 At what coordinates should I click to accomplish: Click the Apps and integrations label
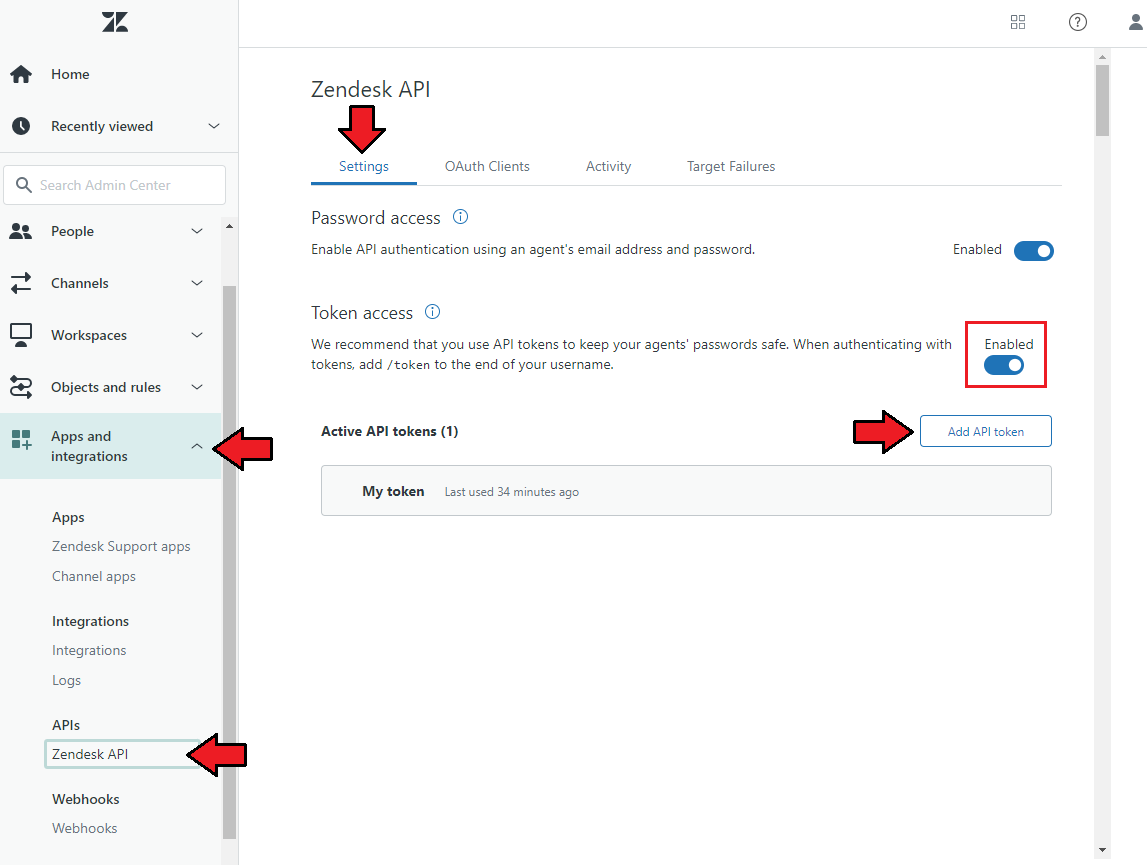(x=89, y=446)
